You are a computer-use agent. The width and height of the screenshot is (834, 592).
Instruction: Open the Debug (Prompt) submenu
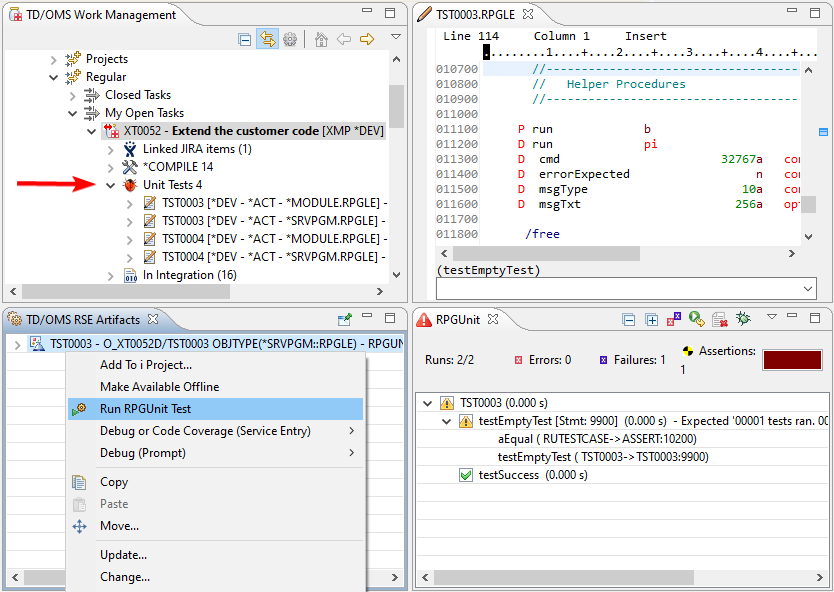215,453
